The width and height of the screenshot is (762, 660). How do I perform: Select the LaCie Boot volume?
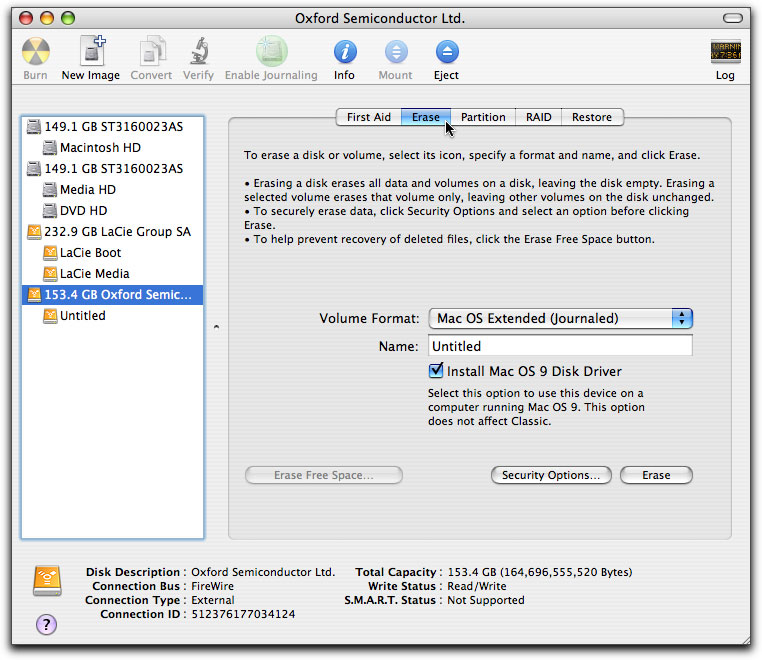113,253
